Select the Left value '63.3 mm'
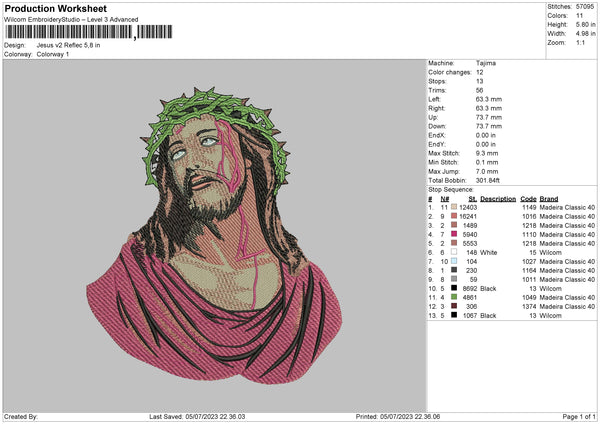Viewport: 600px width, 424px height. tap(489, 99)
